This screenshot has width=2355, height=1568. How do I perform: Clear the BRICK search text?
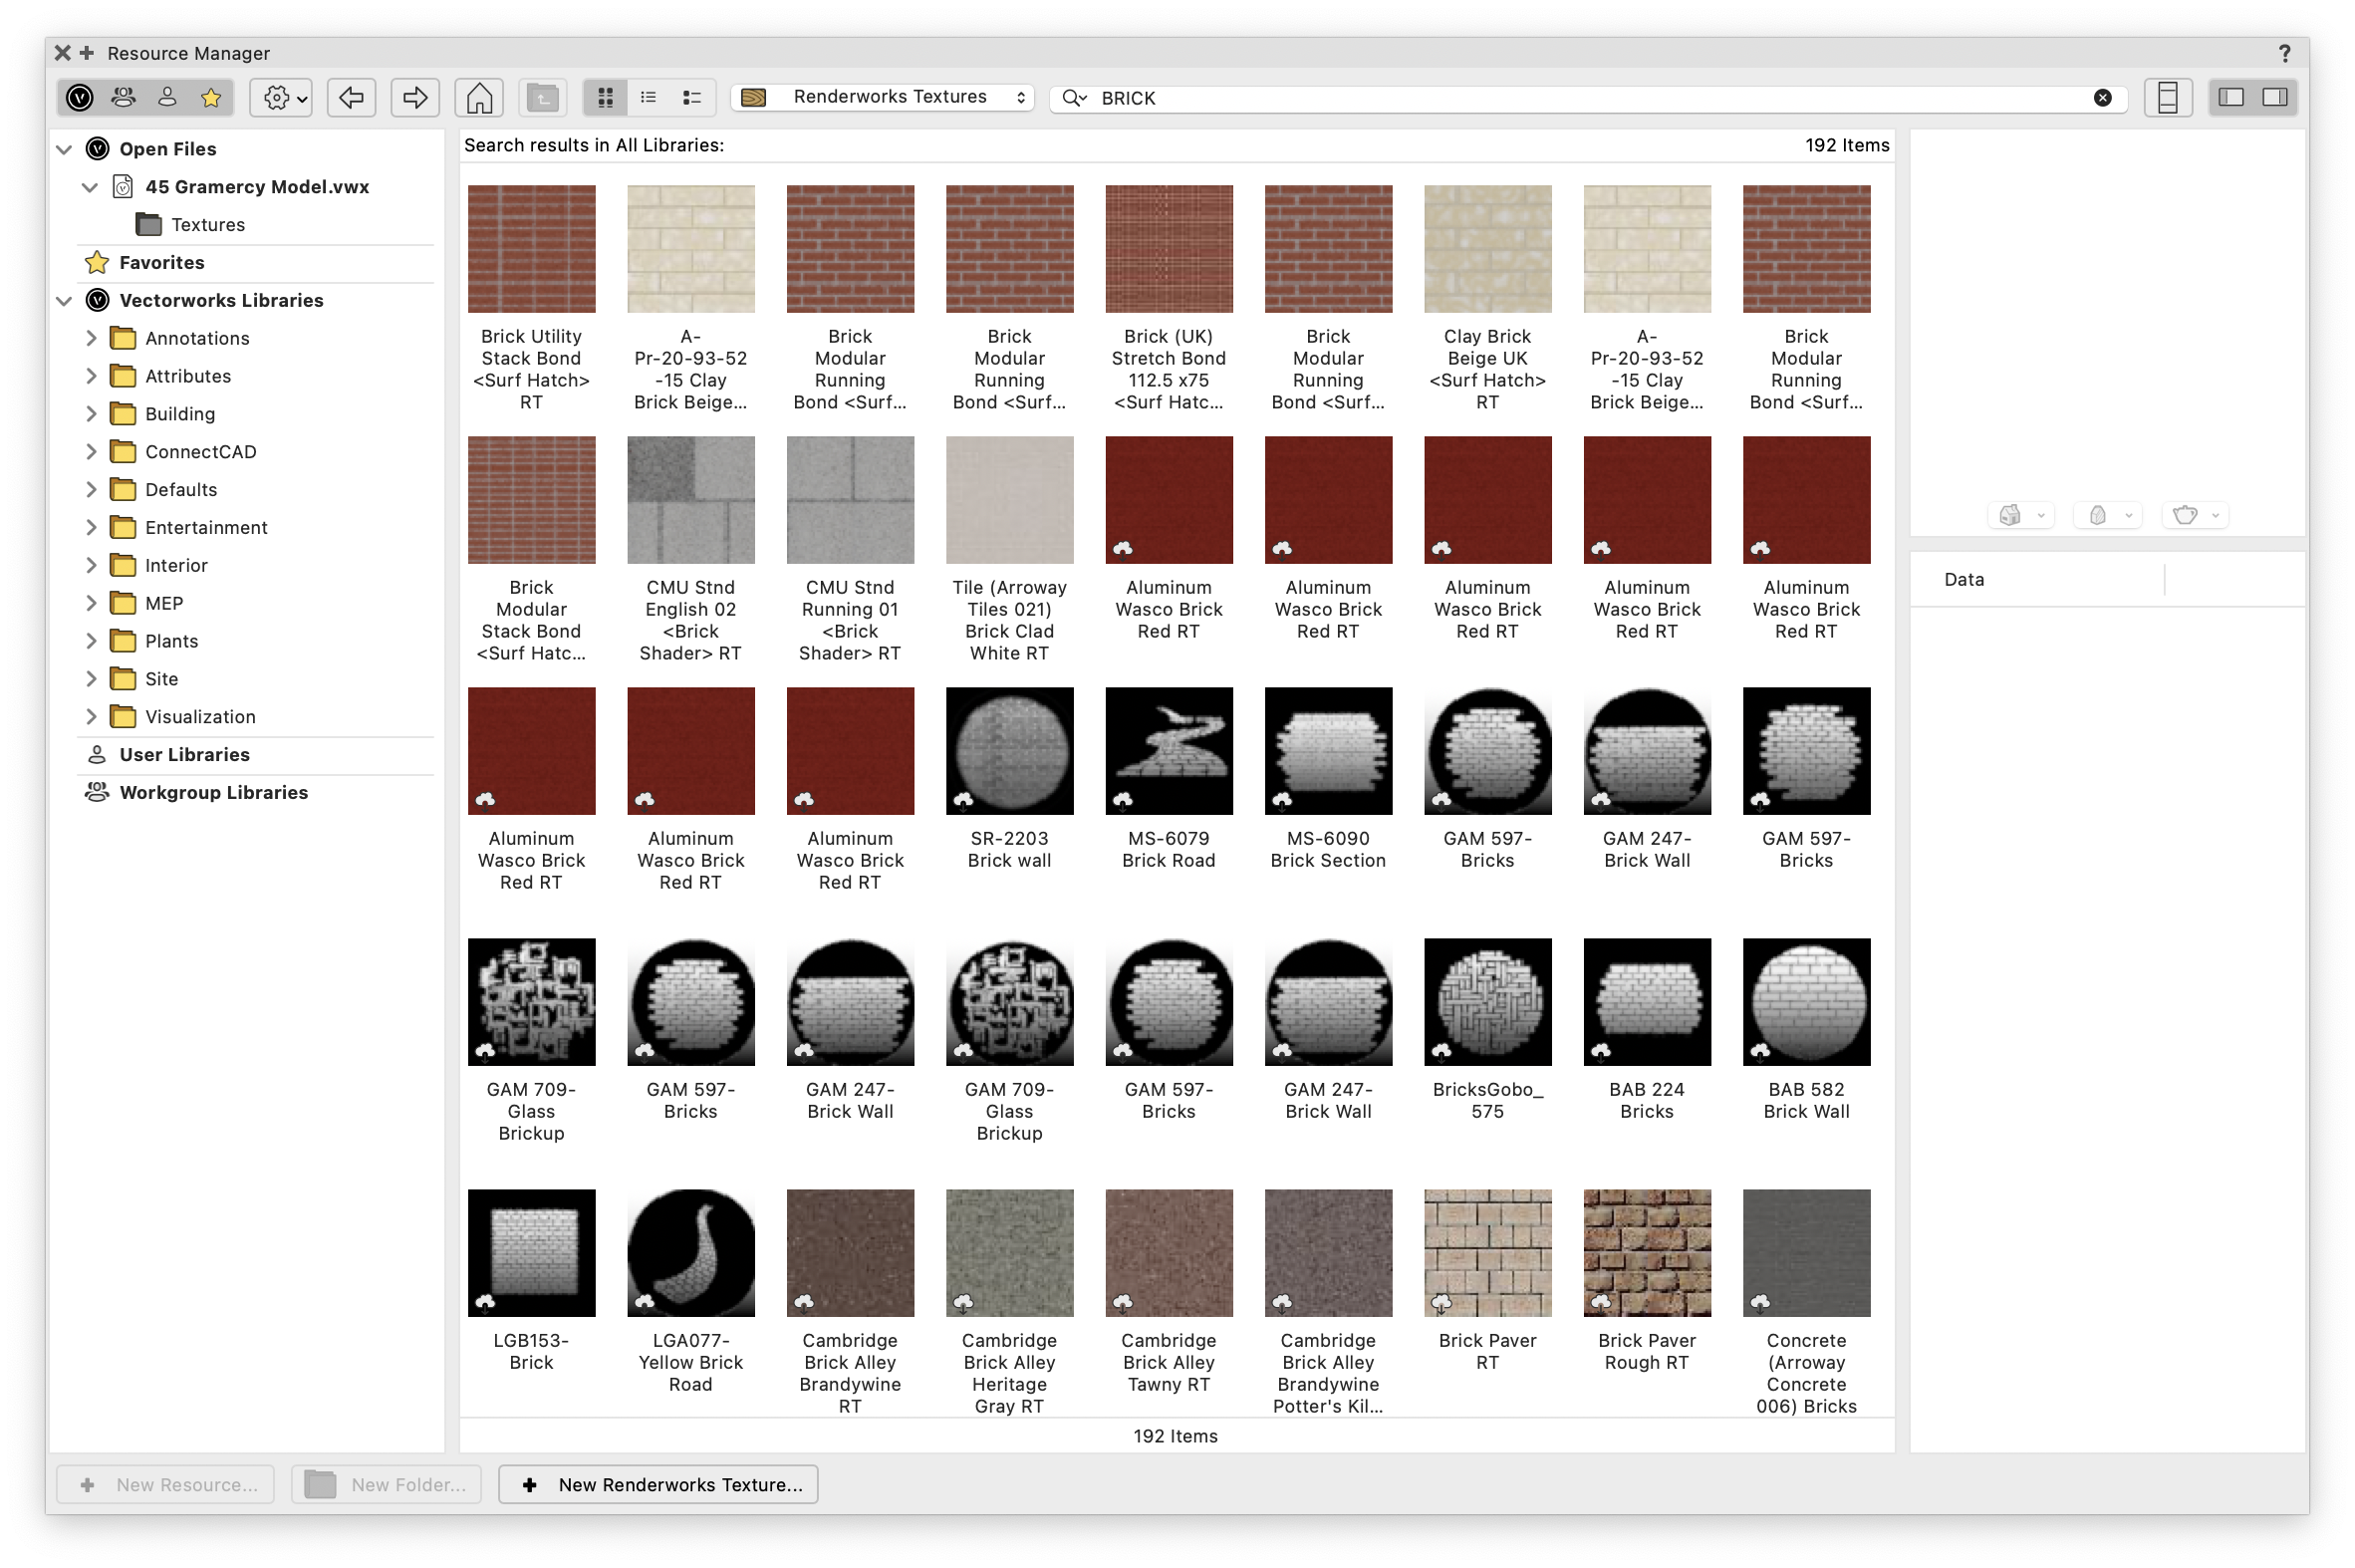click(x=2102, y=97)
